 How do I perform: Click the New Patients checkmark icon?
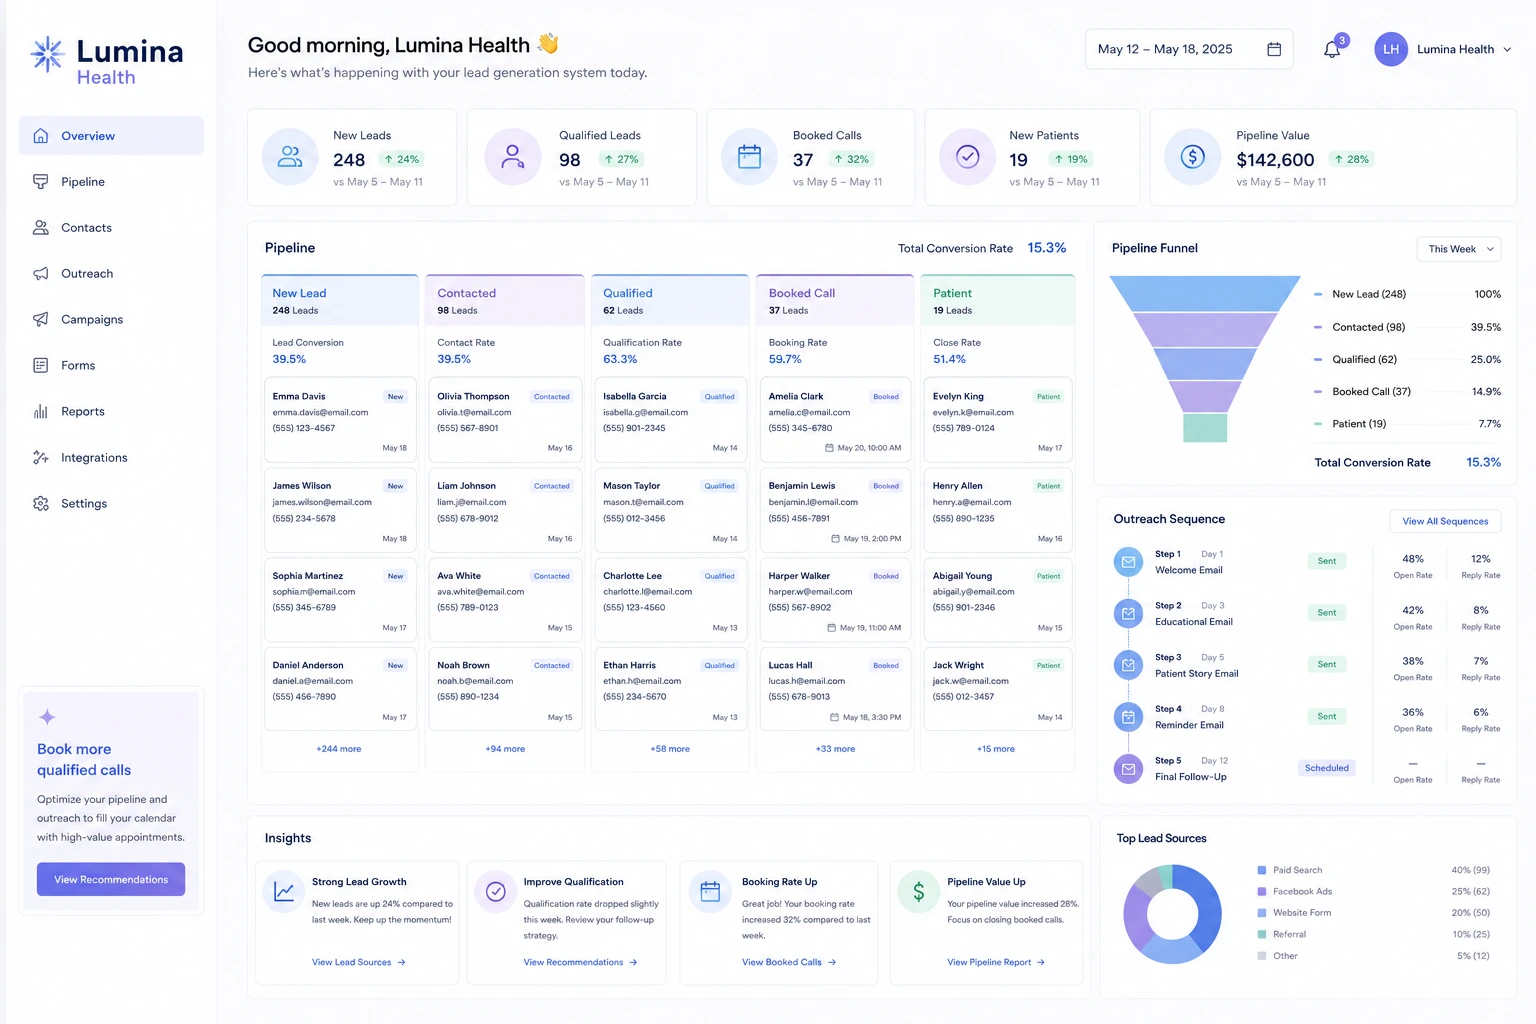pyautogui.click(x=968, y=157)
